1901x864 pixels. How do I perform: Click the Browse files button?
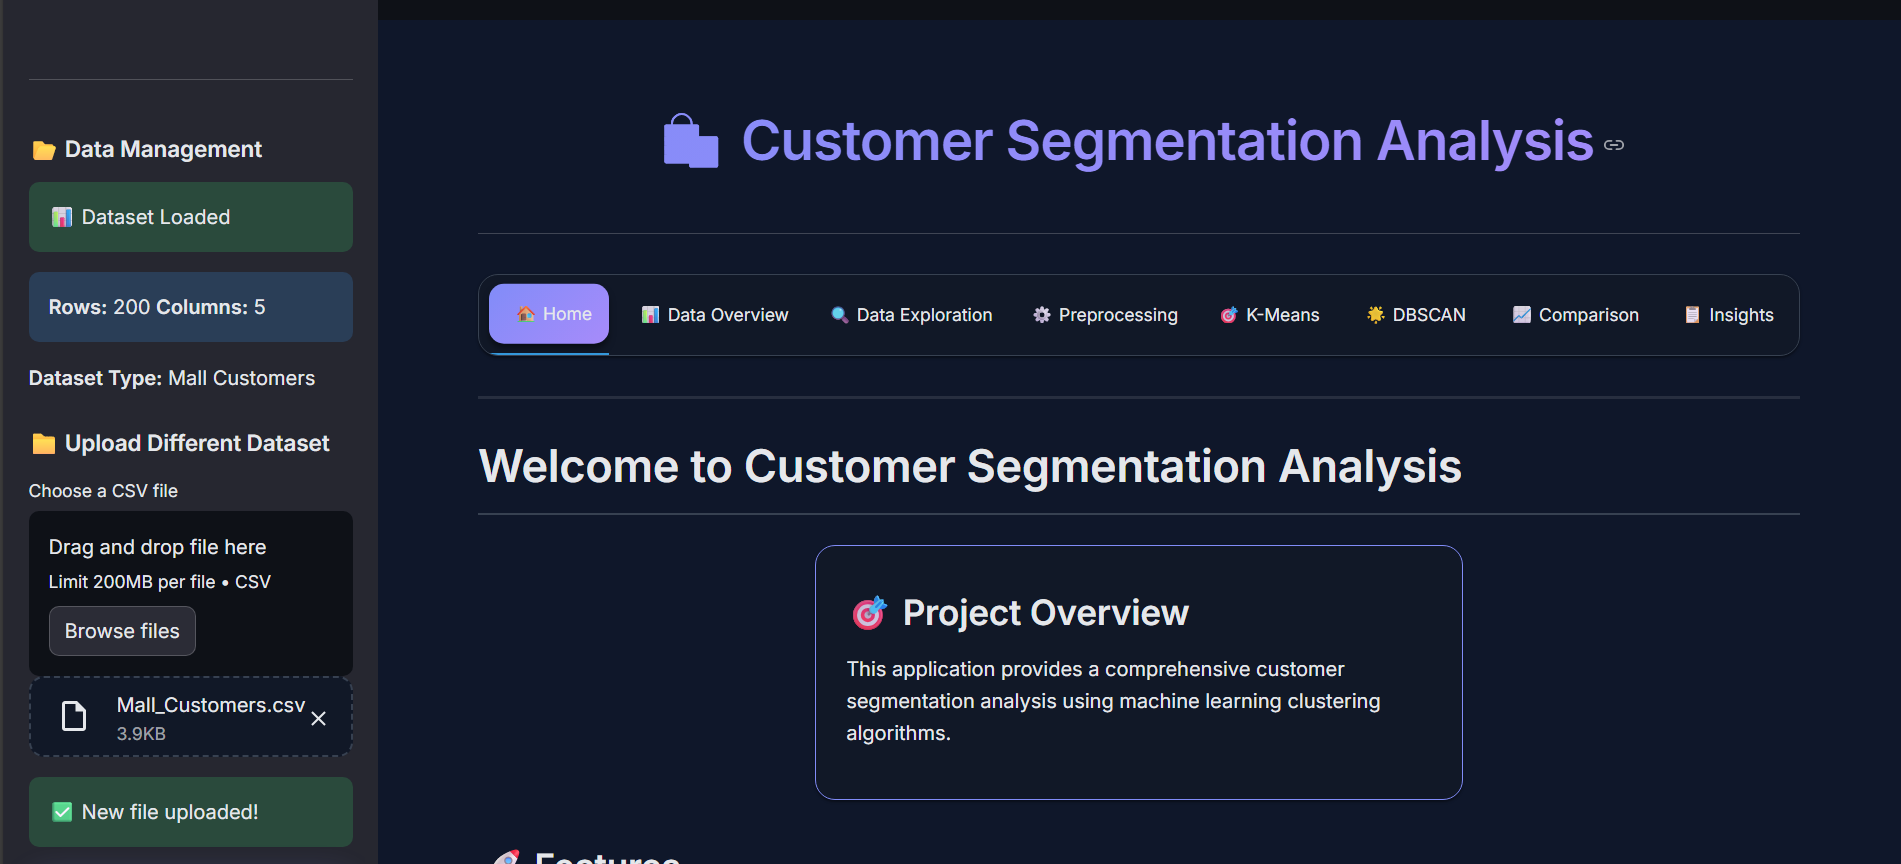coord(122,631)
